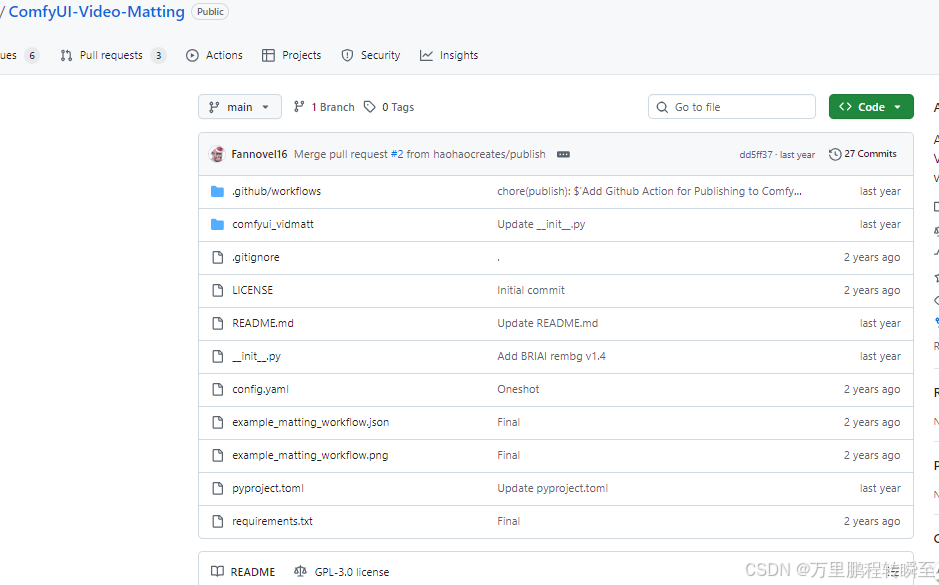This screenshot has height=585, width=939.
Task: Click the Actions play icon
Action: click(x=192, y=55)
